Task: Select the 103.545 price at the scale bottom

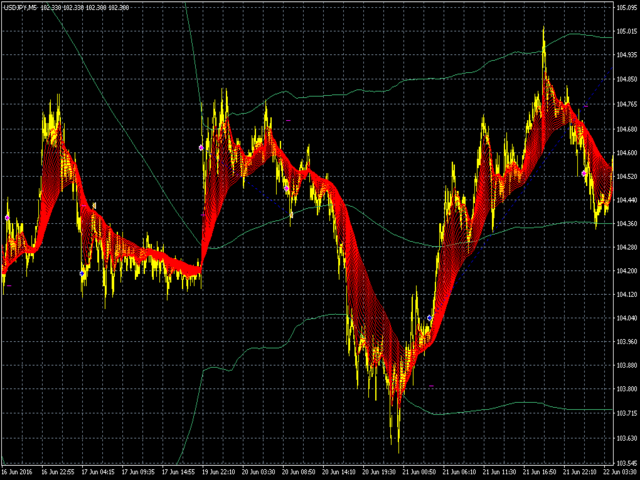Action: pos(627,462)
